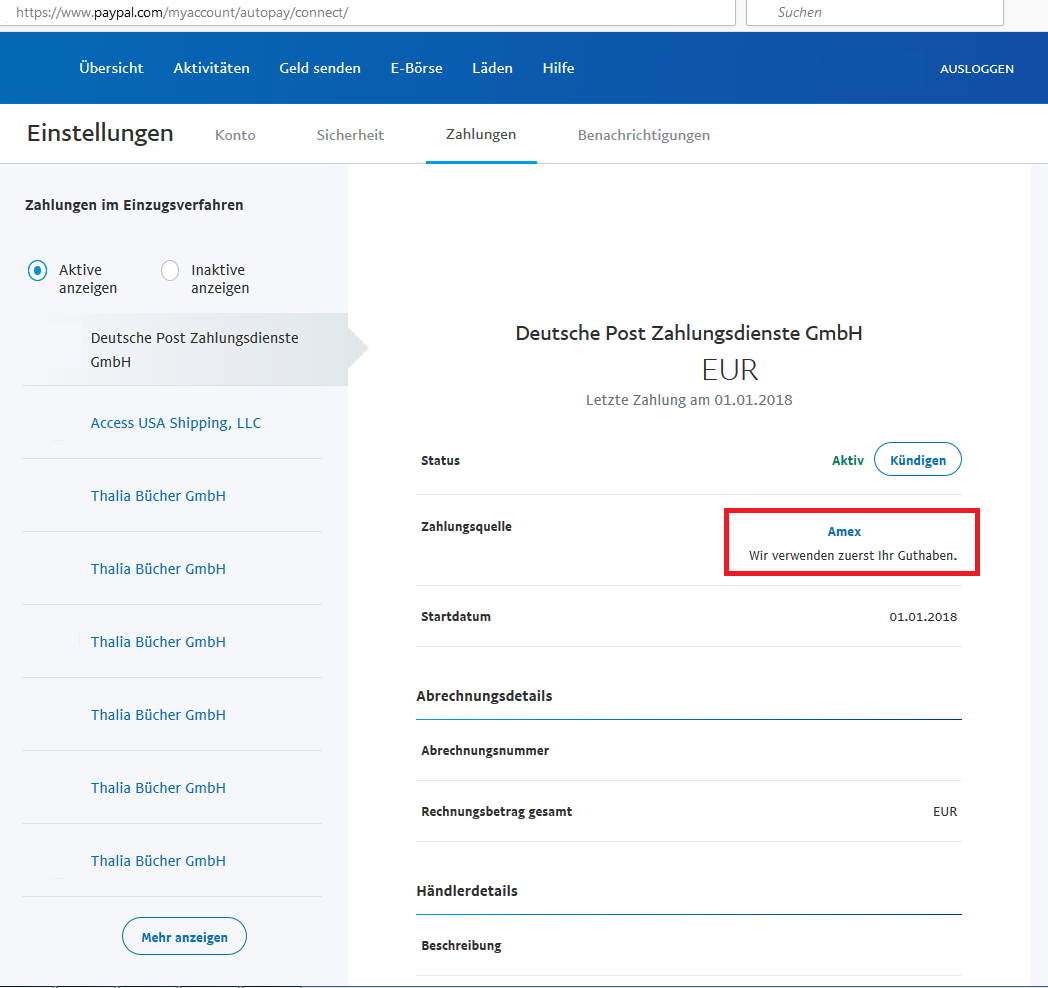The width and height of the screenshot is (1048, 988).
Task: Select the 'Beschreibung' label
Action: pos(461,946)
